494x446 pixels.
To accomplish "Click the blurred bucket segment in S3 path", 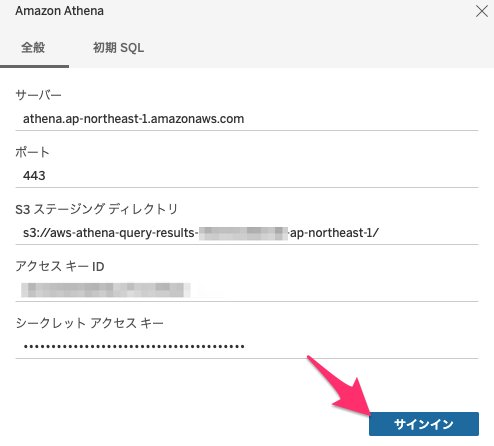I will tap(243, 233).
